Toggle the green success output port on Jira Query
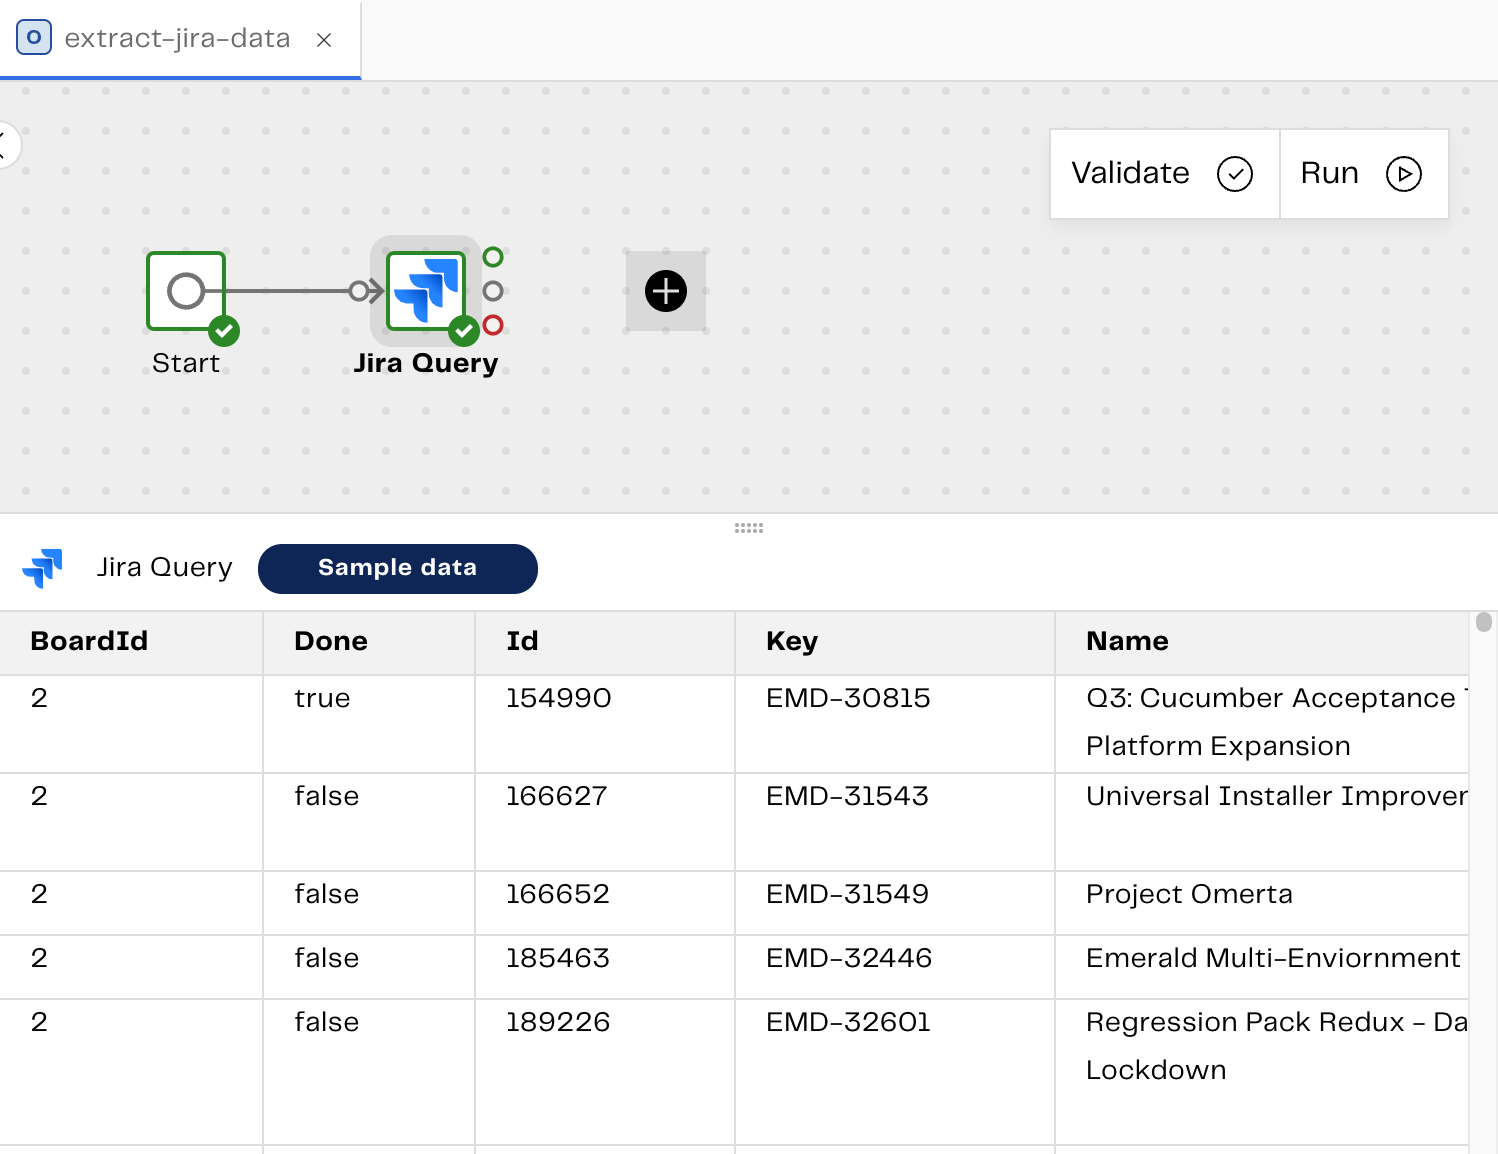Image resolution: width=1498 pixels, height=1154 pixels. (491, 256)
